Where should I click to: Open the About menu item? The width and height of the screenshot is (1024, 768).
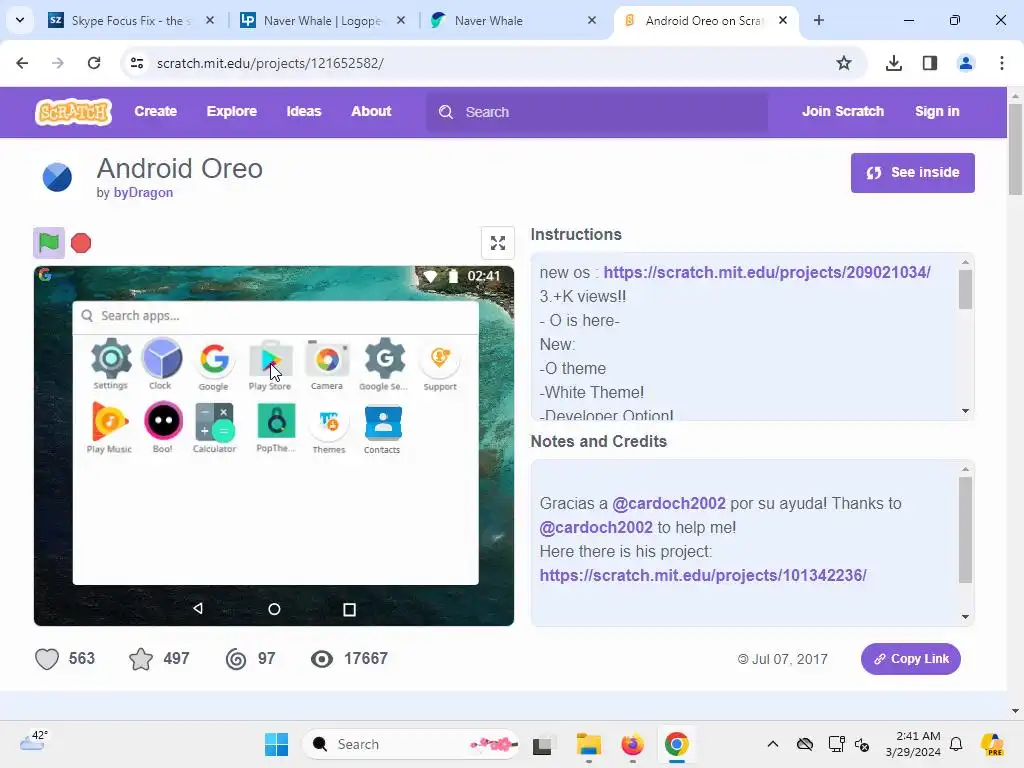(371, 112)
